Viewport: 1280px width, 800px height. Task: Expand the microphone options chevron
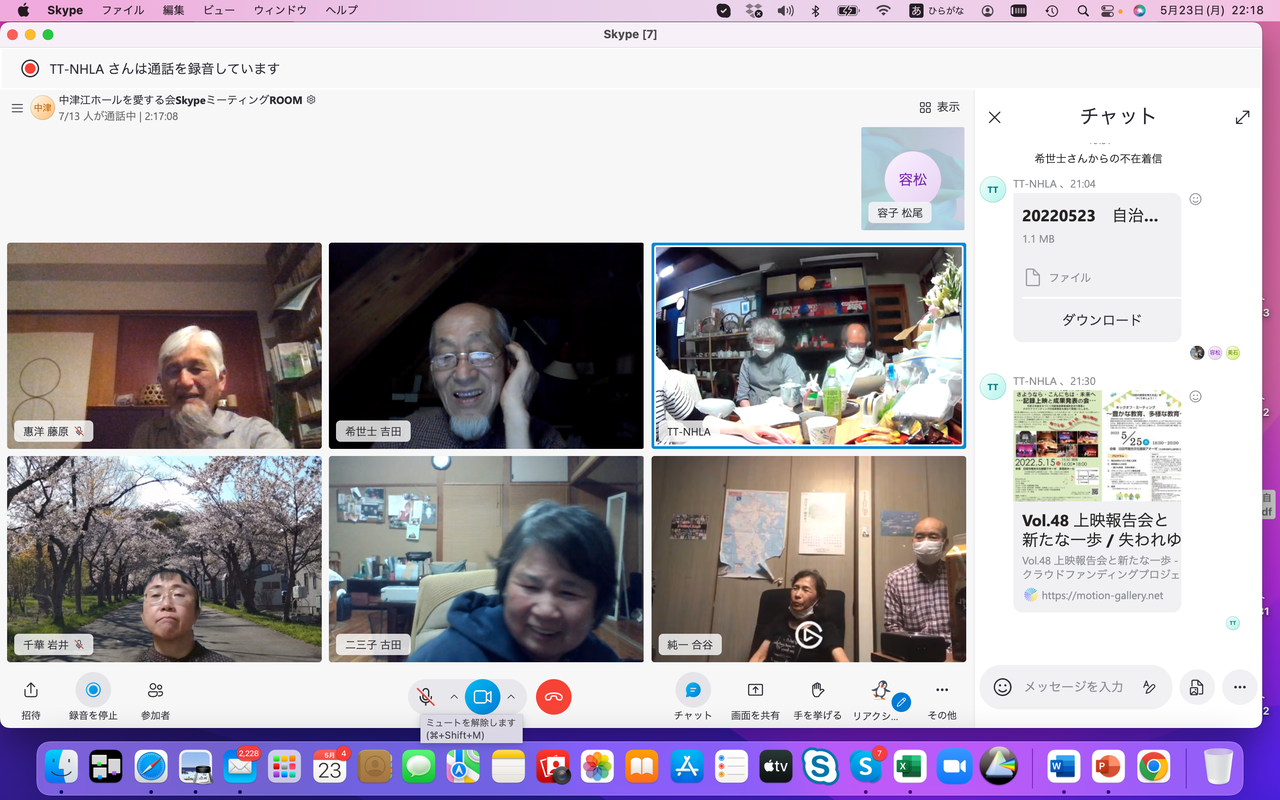tap(454, 696)
